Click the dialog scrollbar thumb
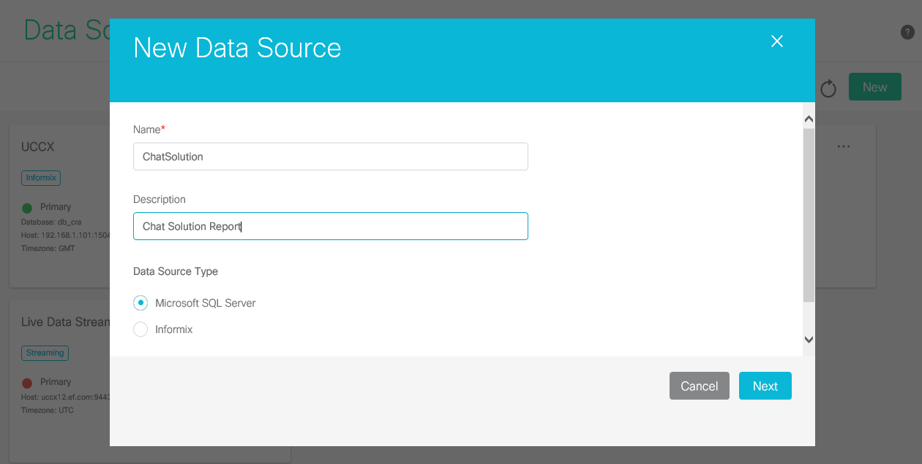922x464 pixels. (x=808, y=213)
